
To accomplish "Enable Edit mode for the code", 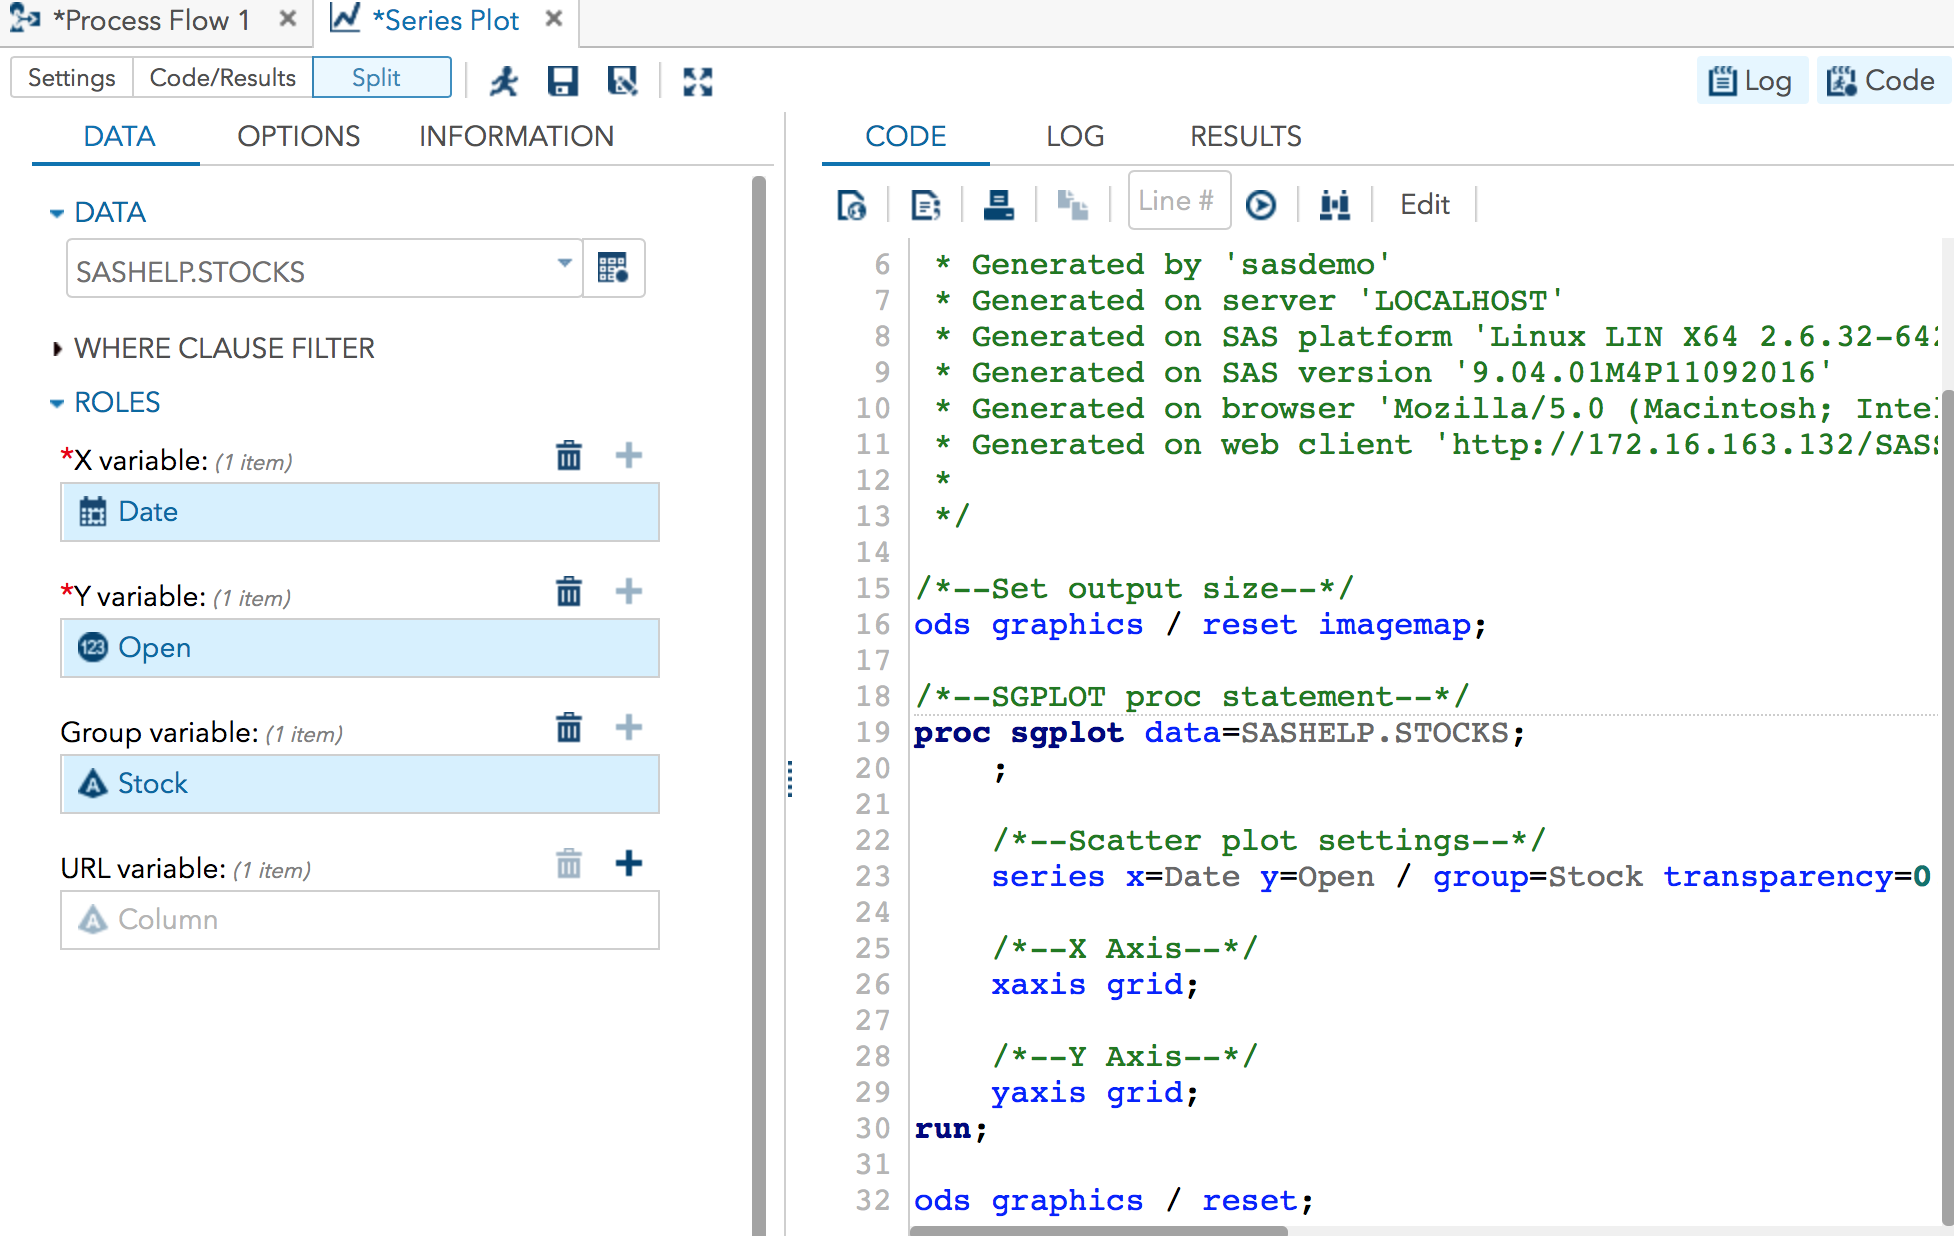I will (1424, 203).
